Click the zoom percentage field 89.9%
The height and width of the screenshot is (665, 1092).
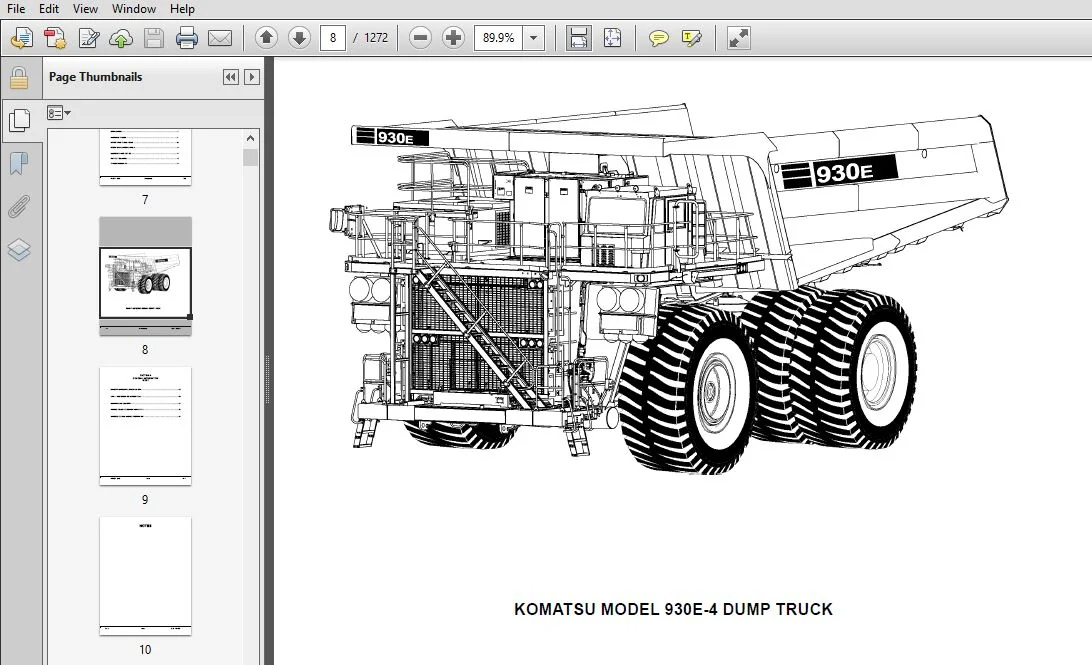(499, 38)
